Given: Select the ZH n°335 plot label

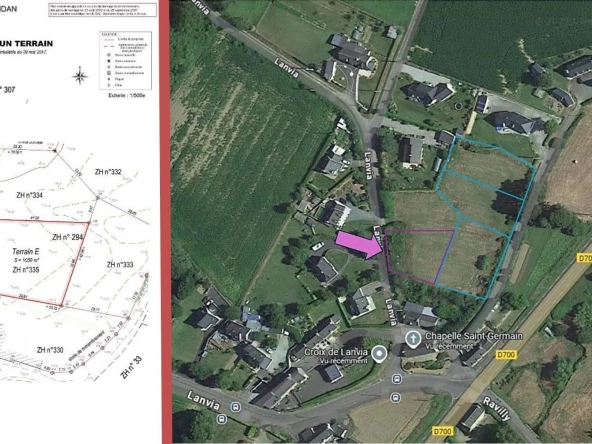Looking at the screenshot, I should pos(26,270).
